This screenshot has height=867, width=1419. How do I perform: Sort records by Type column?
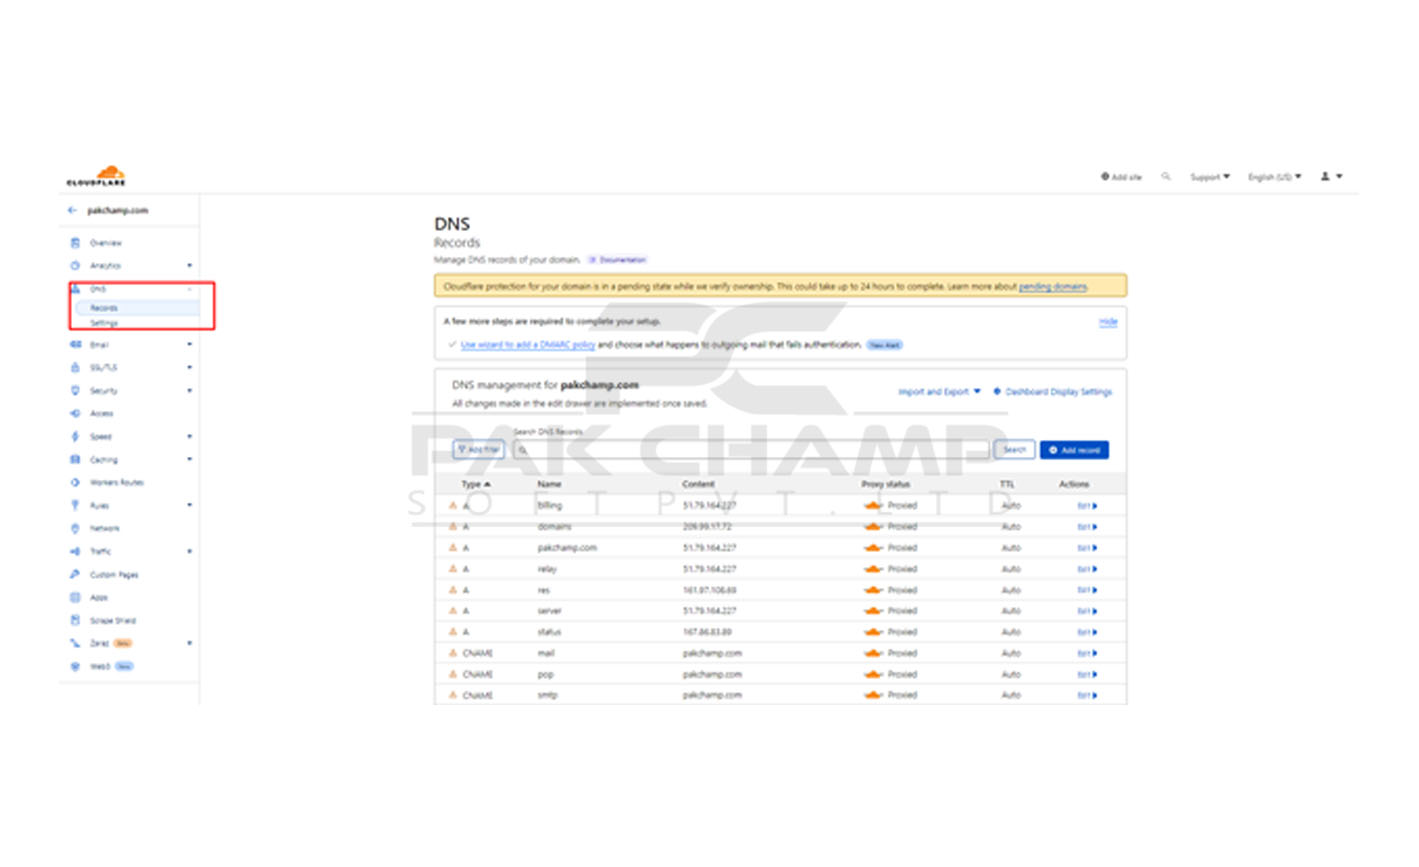475,484
